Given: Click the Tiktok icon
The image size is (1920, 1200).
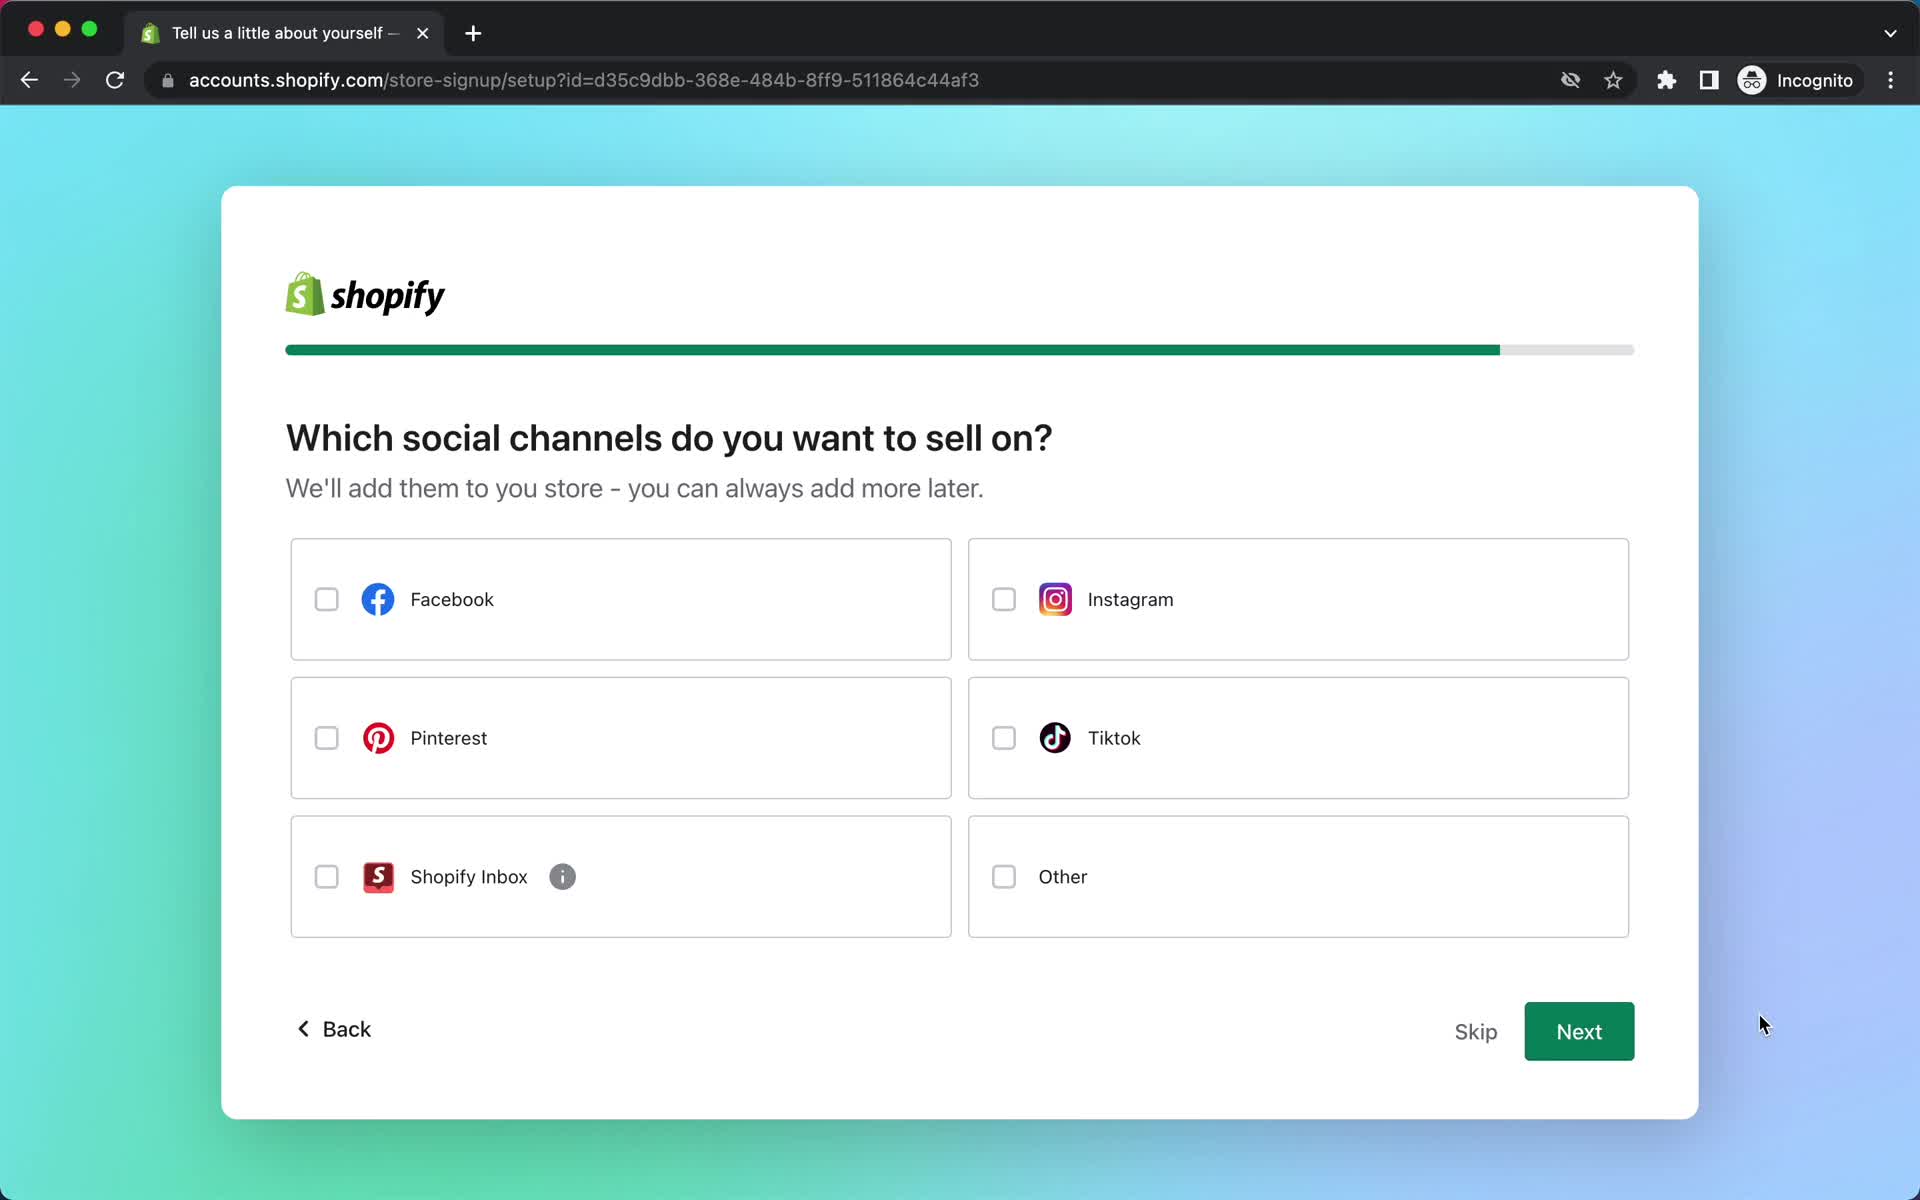Looking at the screenshot, I should 1055,738.
